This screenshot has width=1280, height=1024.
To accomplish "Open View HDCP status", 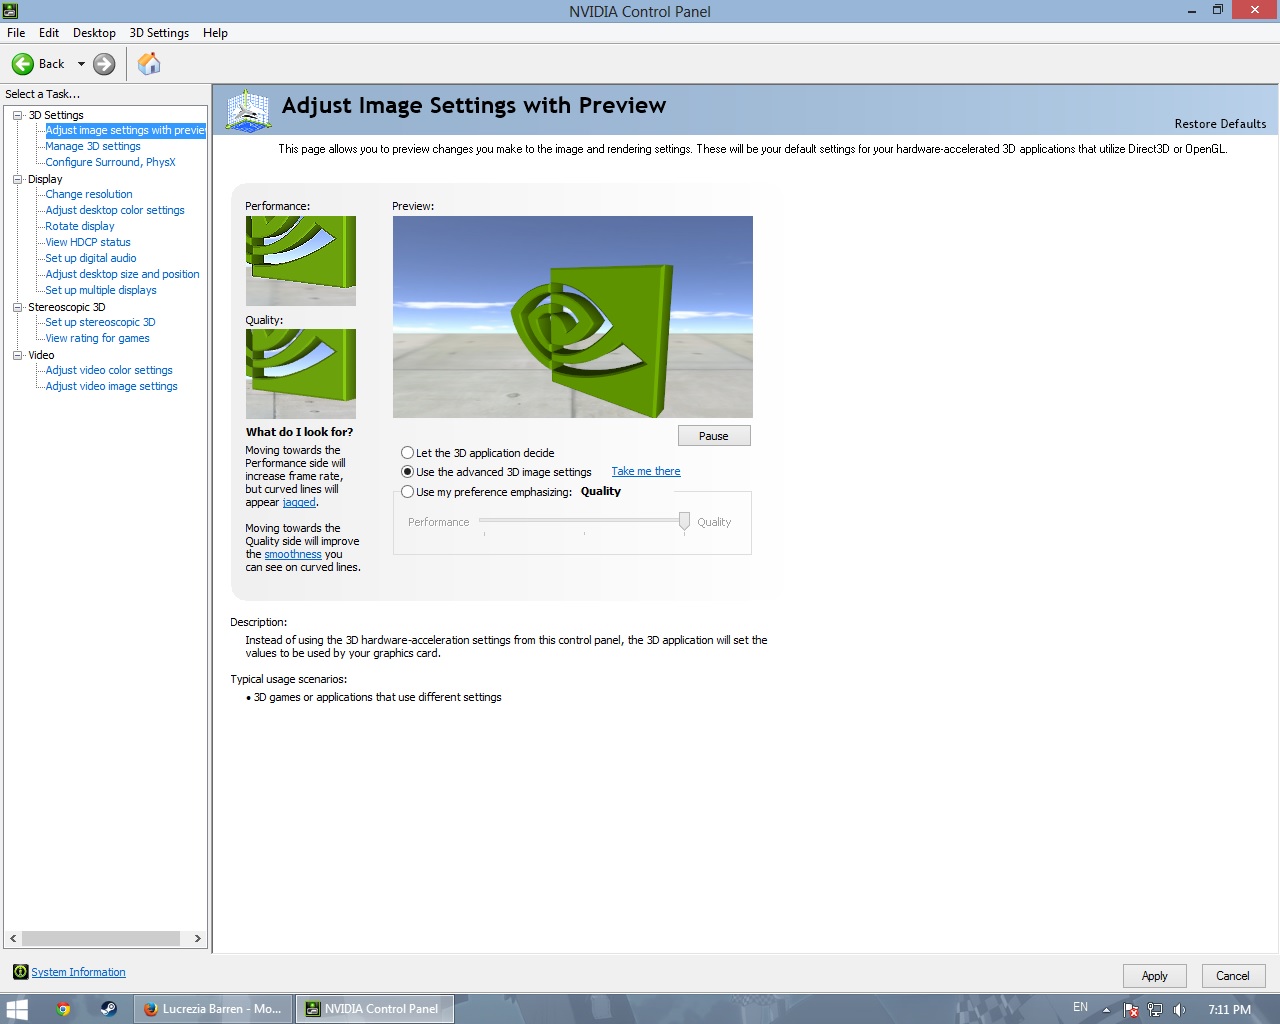I will [x=88, y=242].
